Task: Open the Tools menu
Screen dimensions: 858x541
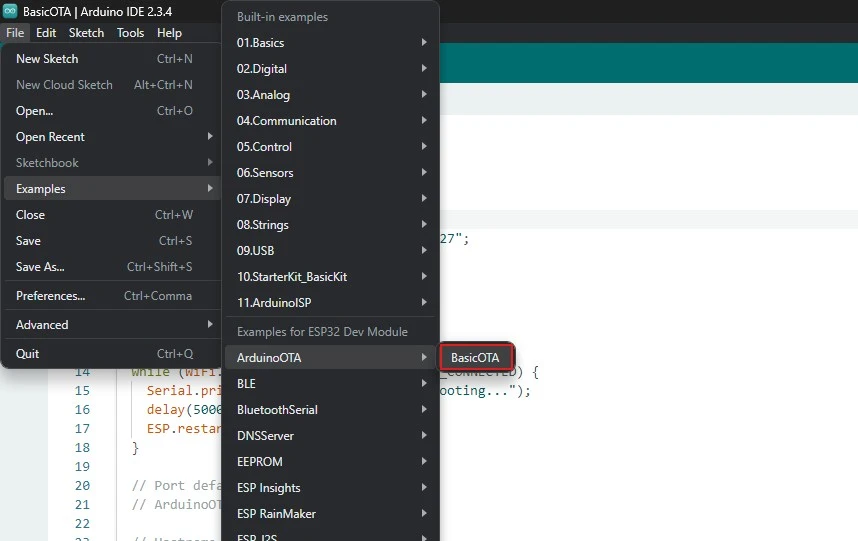Action: pos(130,33)
